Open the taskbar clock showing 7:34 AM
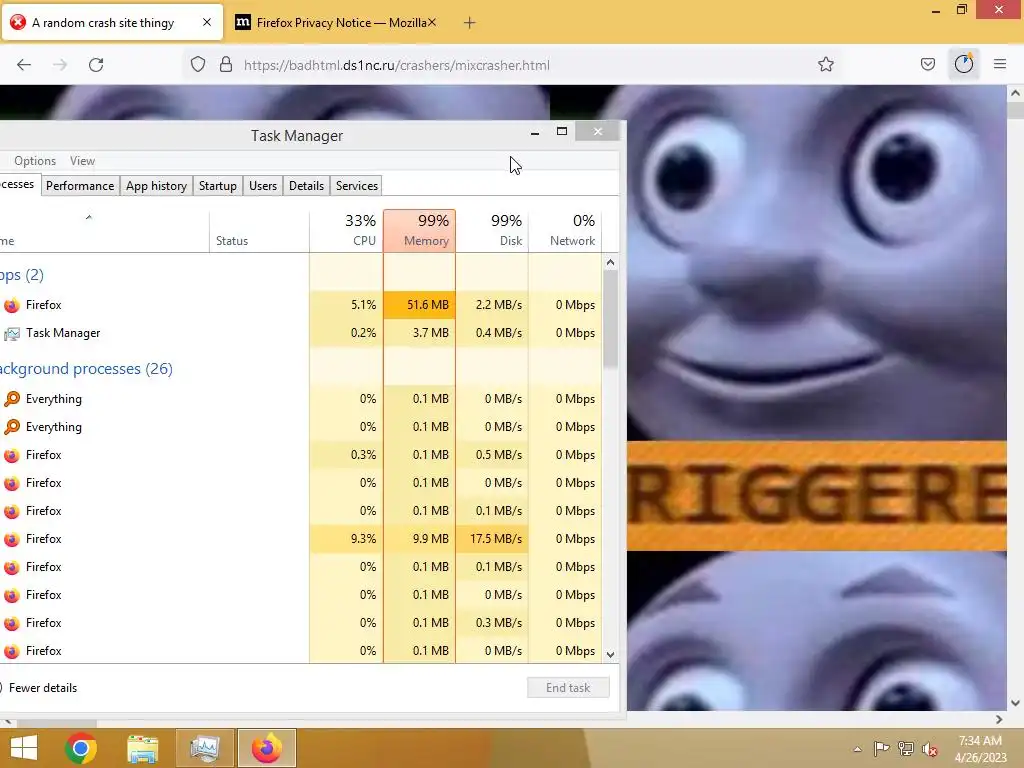 [x=980, y=749]
